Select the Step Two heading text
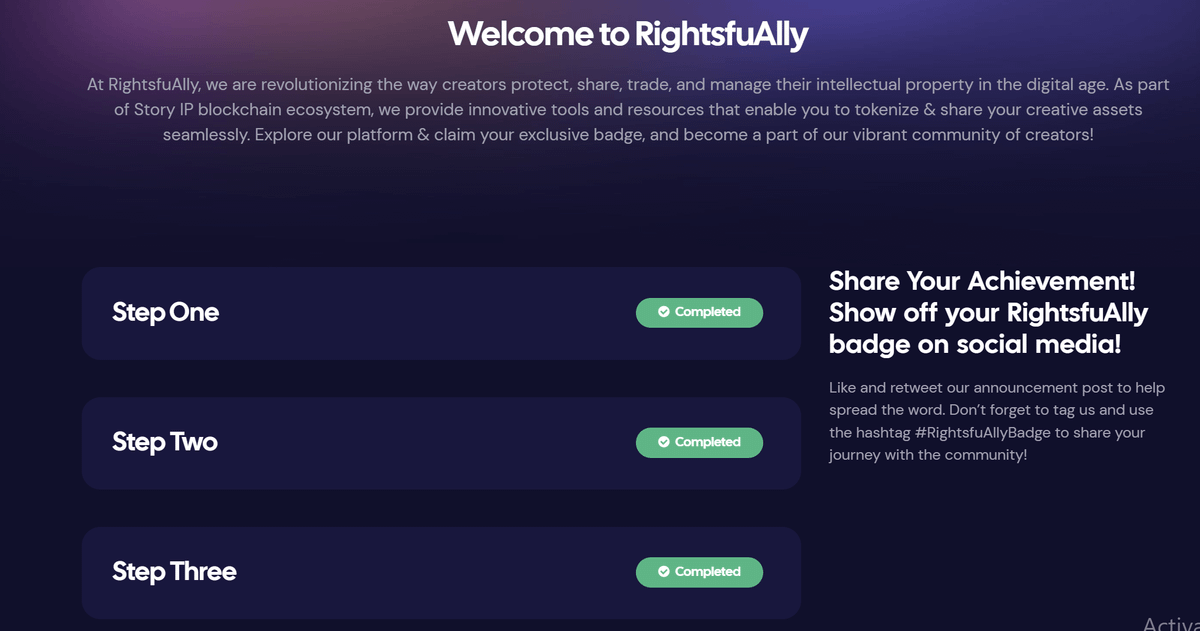The image size is (1200, 631). (165, 442)
